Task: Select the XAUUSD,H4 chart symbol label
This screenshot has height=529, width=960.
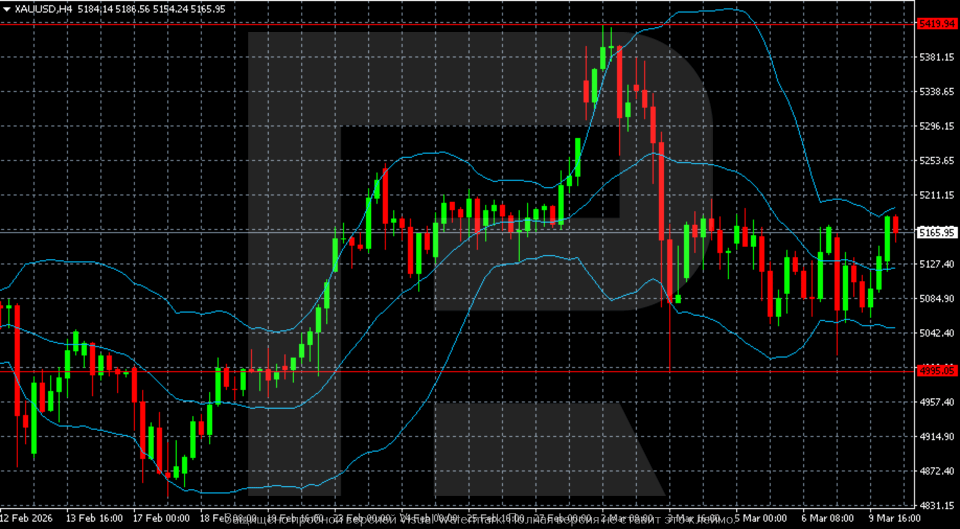Action: (43, 8)
